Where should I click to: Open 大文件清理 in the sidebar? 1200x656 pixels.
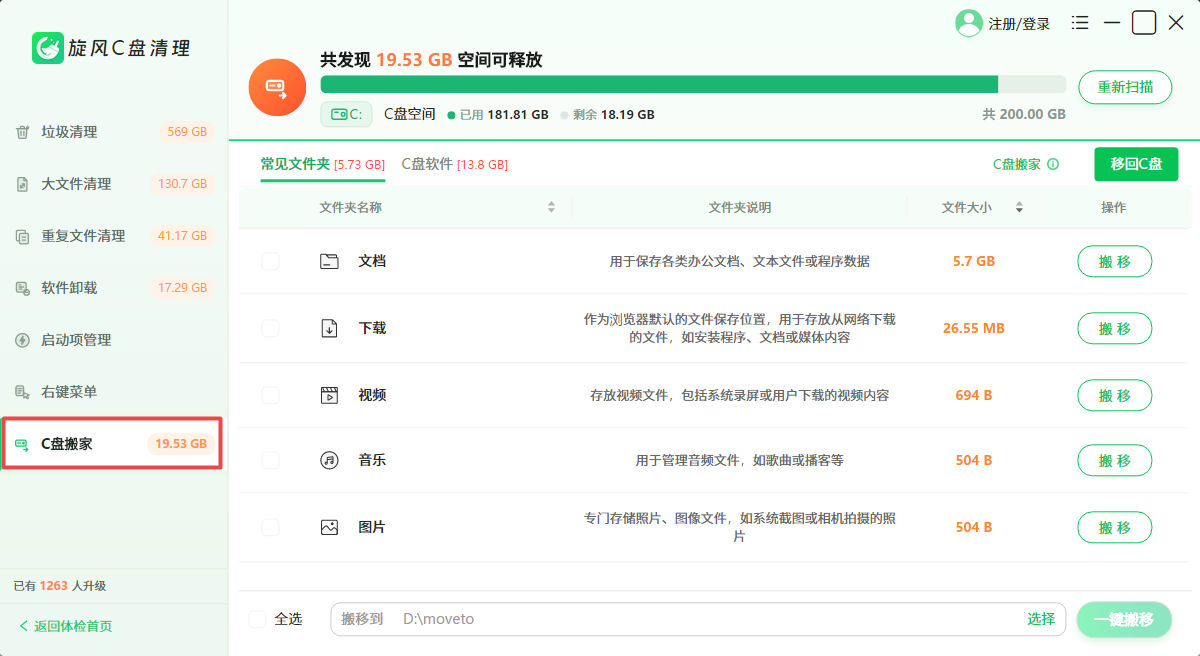[x=114, y=184]
